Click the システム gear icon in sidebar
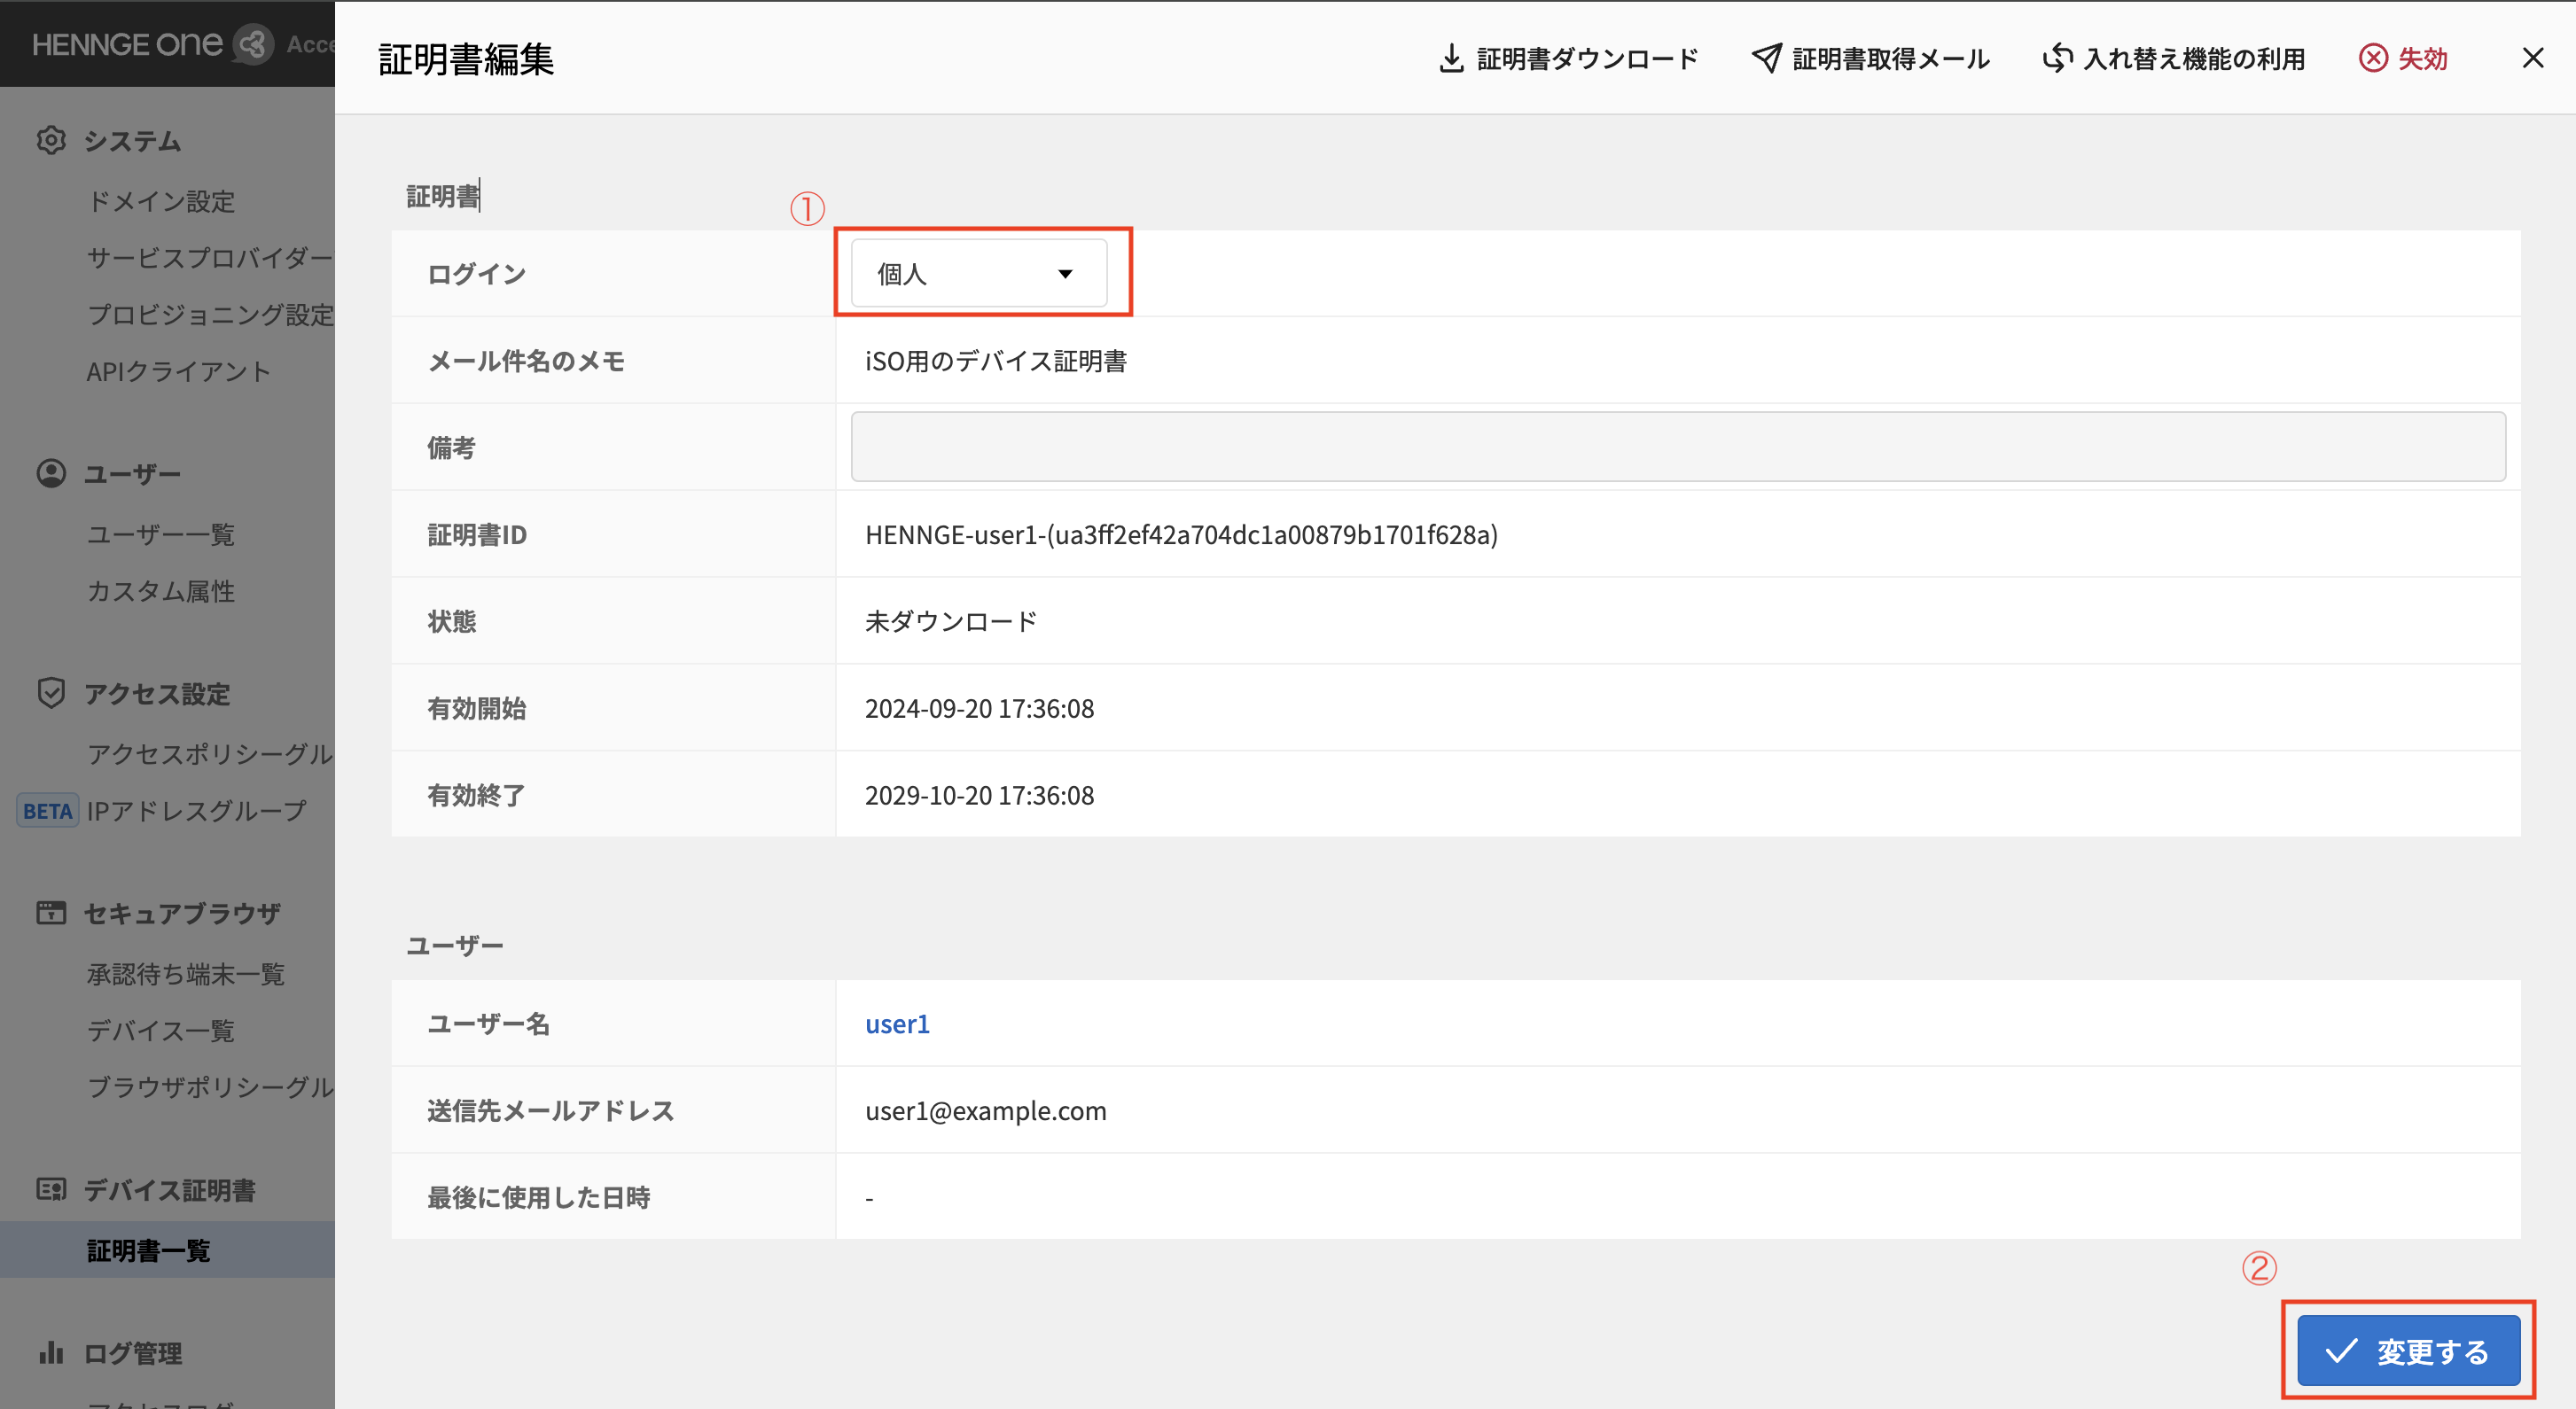 tap(51, 140)
